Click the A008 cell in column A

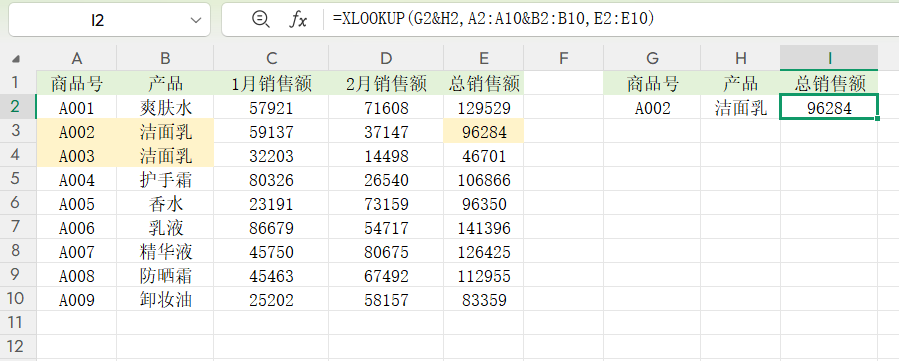click(x=77, y=276)
